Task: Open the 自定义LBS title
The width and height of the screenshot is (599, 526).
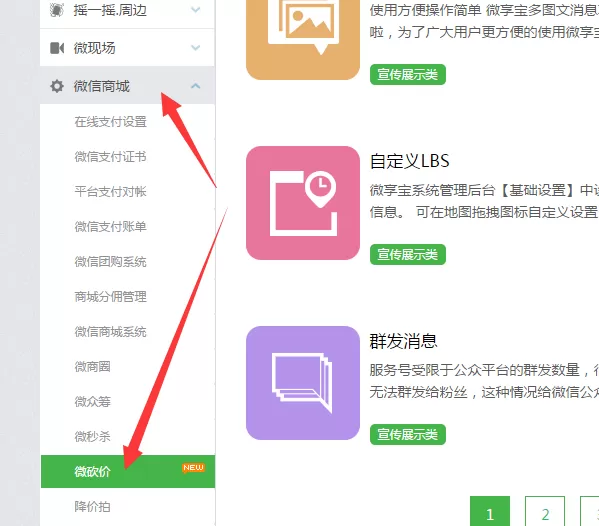Action: (x=410, y=161)
